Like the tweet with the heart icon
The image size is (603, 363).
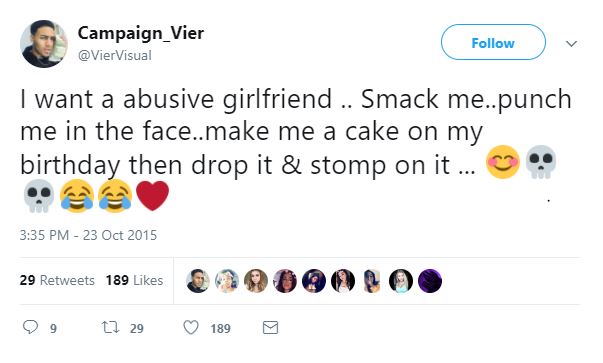pyautogui.click(x=191, y=328)
